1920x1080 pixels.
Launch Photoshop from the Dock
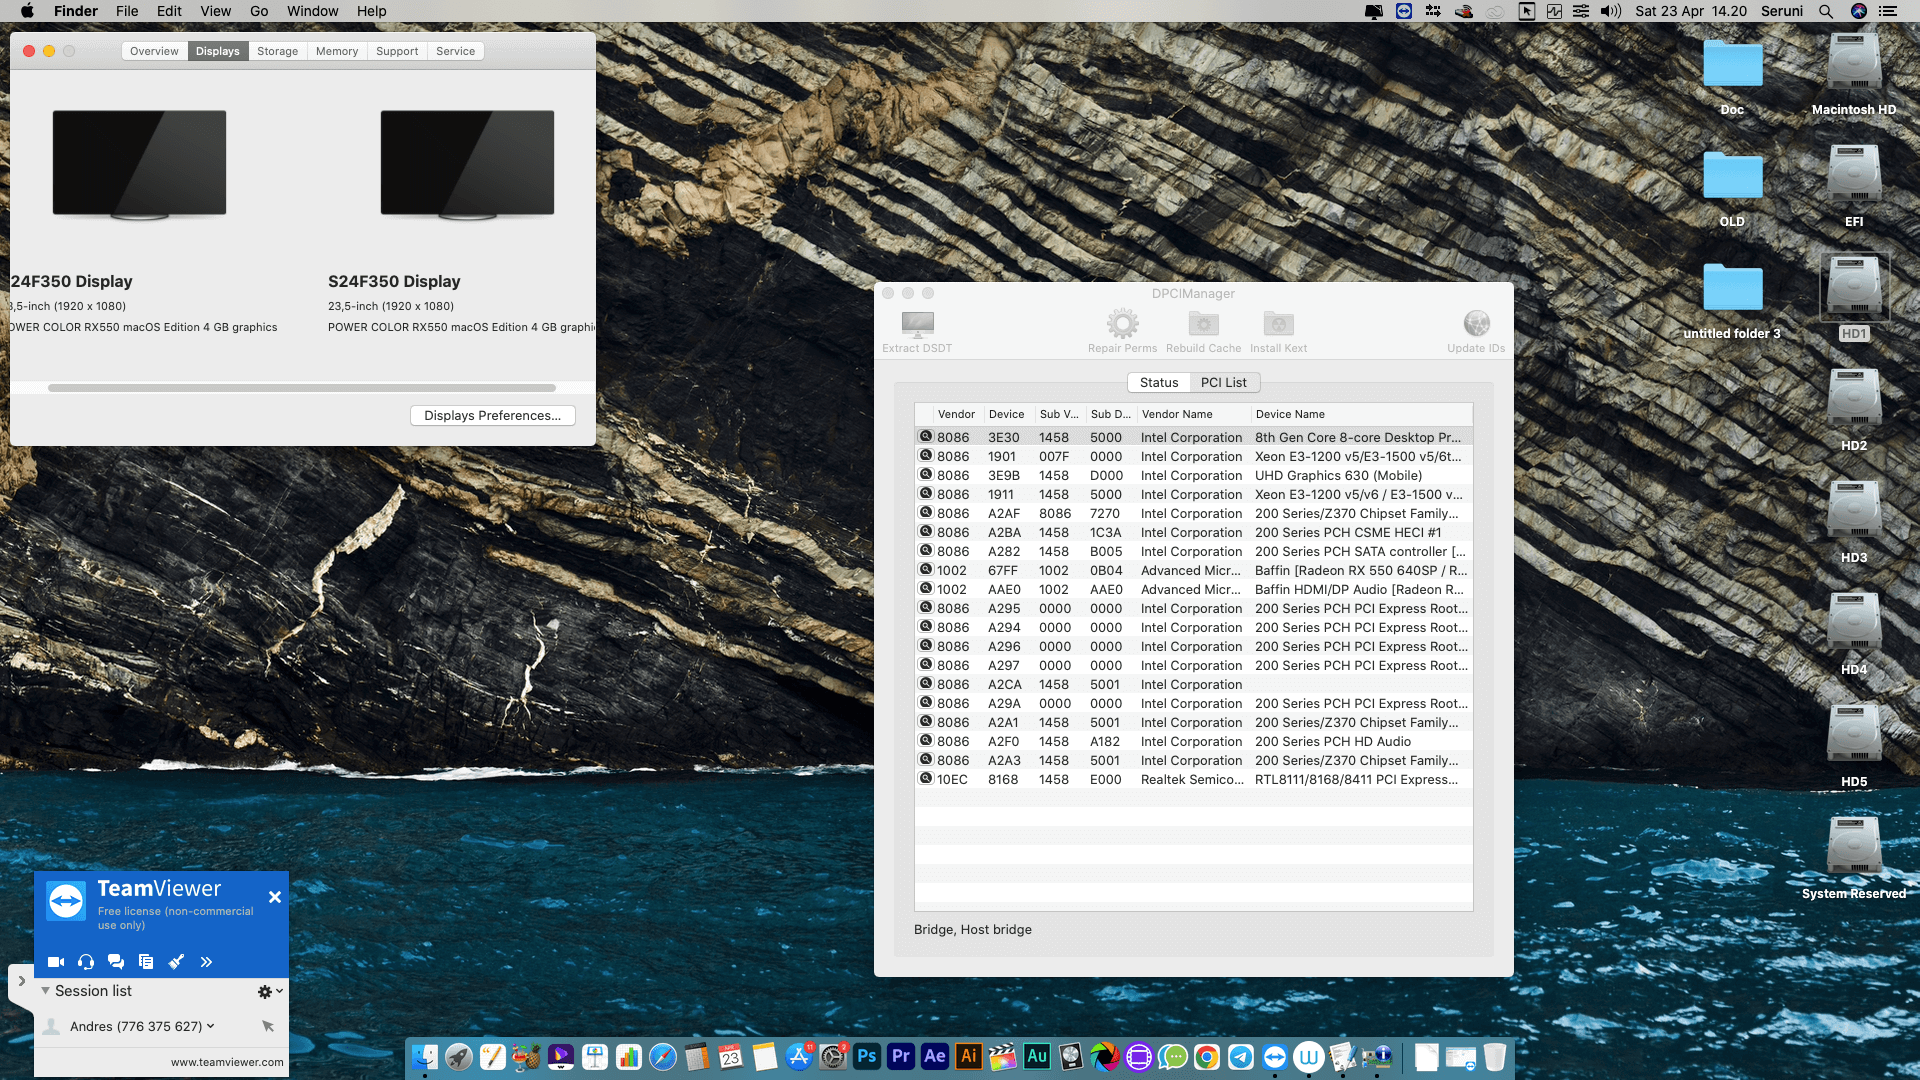pos(866,1056)
